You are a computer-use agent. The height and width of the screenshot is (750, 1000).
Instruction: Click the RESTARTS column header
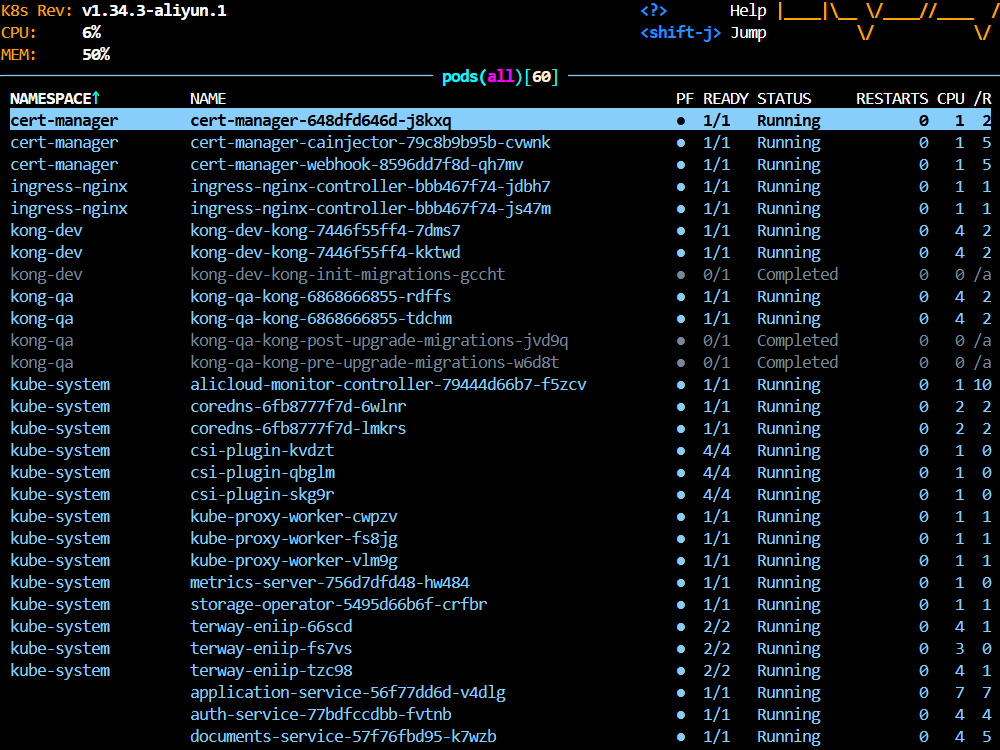click(892, 98)
